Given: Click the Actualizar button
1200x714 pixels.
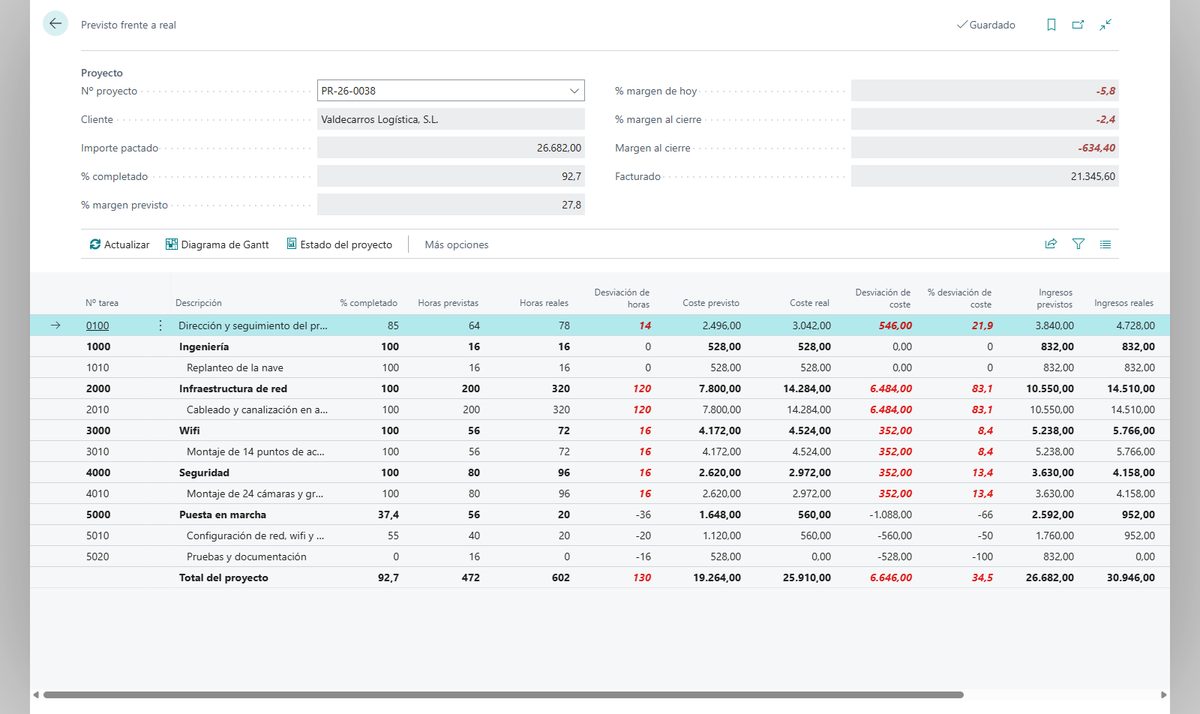Looking at the screenshot, I should coord(119,244).
